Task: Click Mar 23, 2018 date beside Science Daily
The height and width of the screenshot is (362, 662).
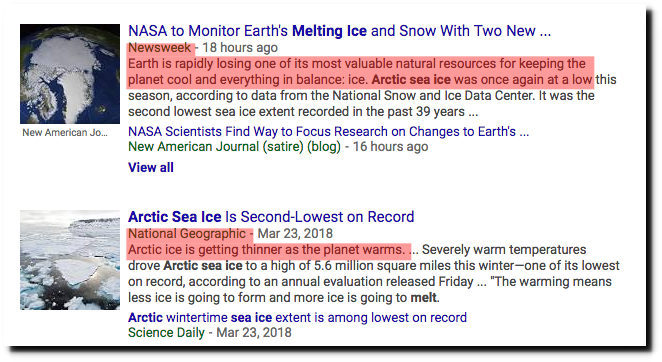Action: pos(254,332)
